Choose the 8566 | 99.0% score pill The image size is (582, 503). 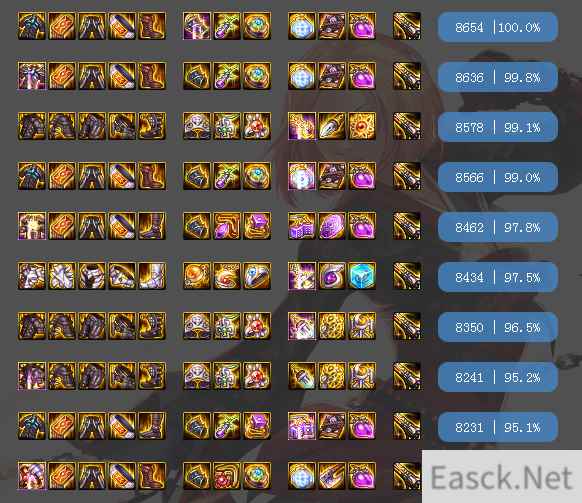click(498, 177)
